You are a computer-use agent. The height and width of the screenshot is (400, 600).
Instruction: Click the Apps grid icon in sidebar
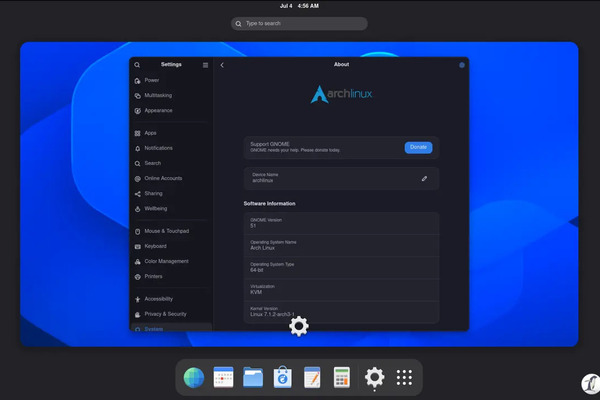[138, 133]
